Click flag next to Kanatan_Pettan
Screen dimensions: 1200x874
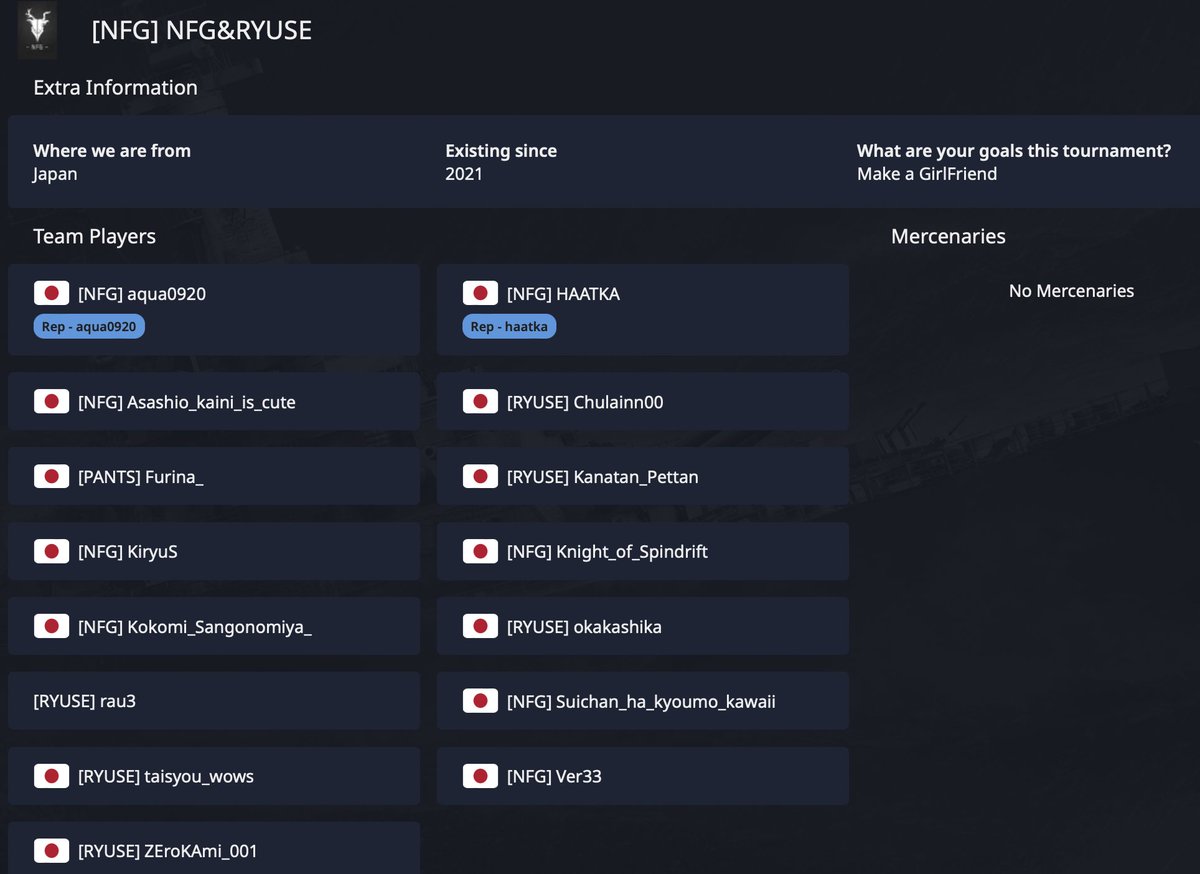point(480,477)
